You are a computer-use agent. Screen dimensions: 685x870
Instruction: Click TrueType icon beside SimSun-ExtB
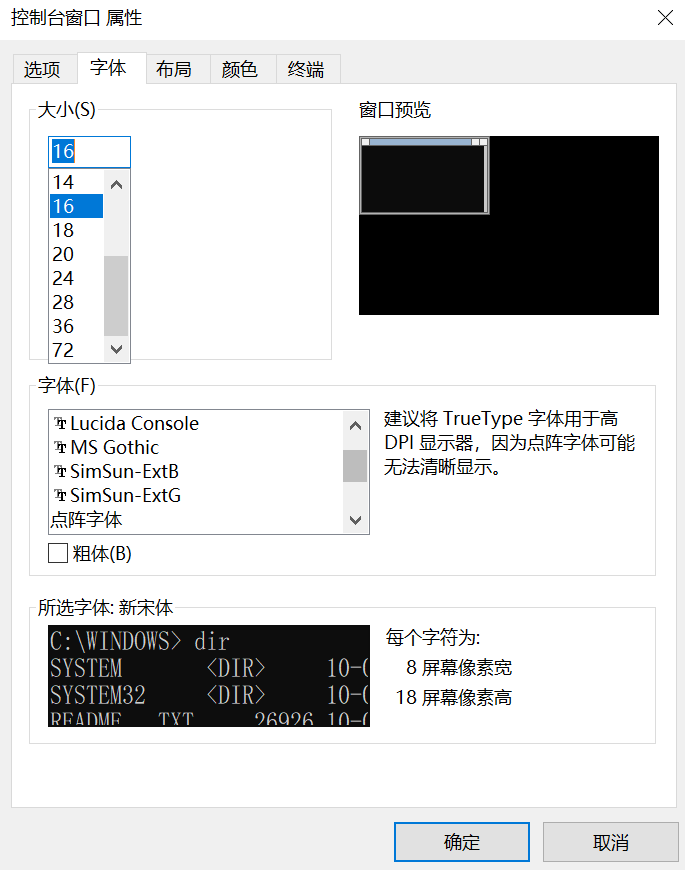60,471
